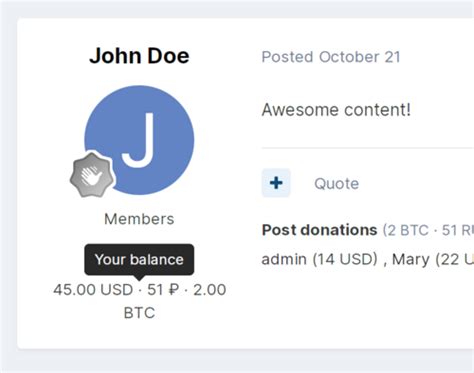Click the plus multiquote icon button
Image resolution: width=474 pixels, height=373 pixels.
(x=276, y=183)
